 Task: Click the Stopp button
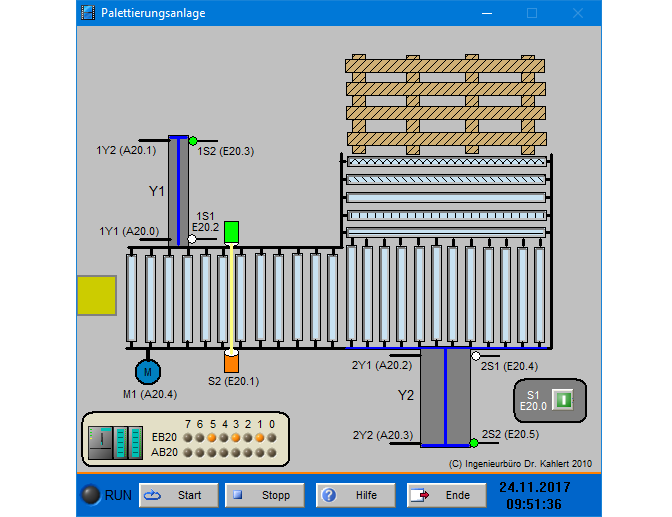click(x=265, y=495)
